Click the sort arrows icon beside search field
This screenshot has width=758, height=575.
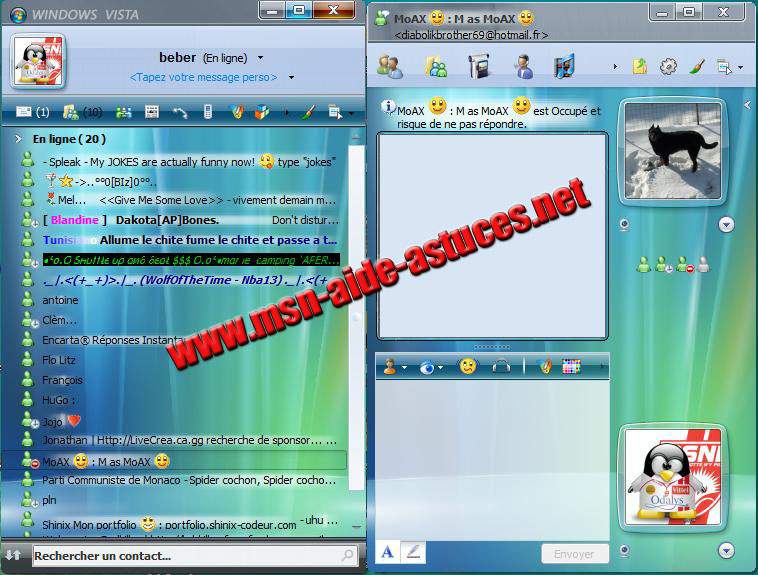(x=14, y=555)
